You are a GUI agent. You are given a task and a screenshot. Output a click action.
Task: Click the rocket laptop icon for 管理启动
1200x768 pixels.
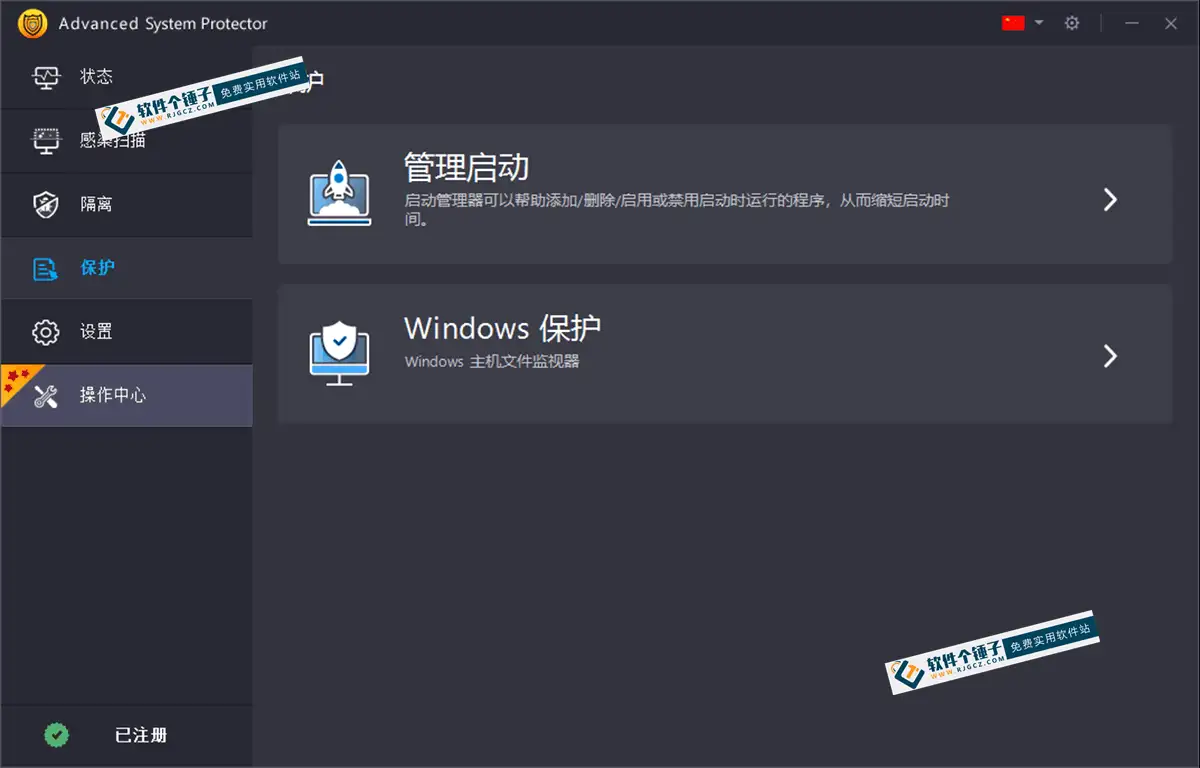(339, 193)
